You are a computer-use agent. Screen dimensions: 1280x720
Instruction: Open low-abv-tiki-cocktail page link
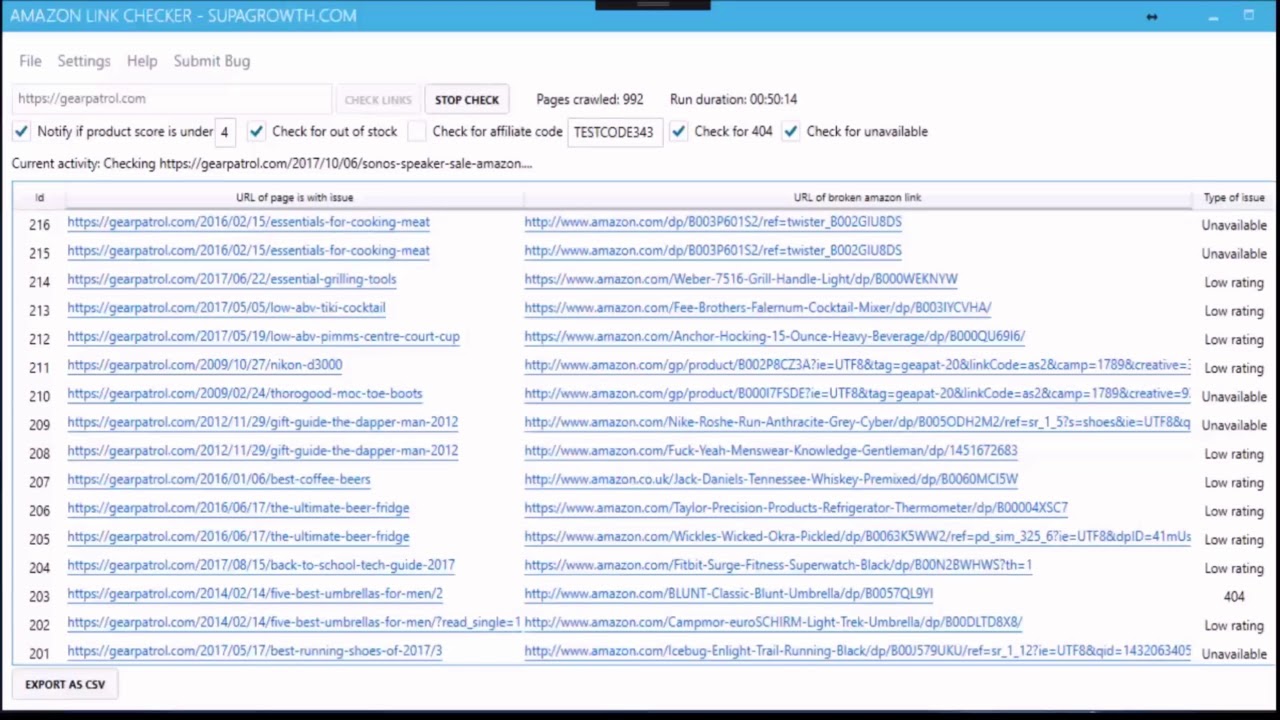[x=226, y=308]
